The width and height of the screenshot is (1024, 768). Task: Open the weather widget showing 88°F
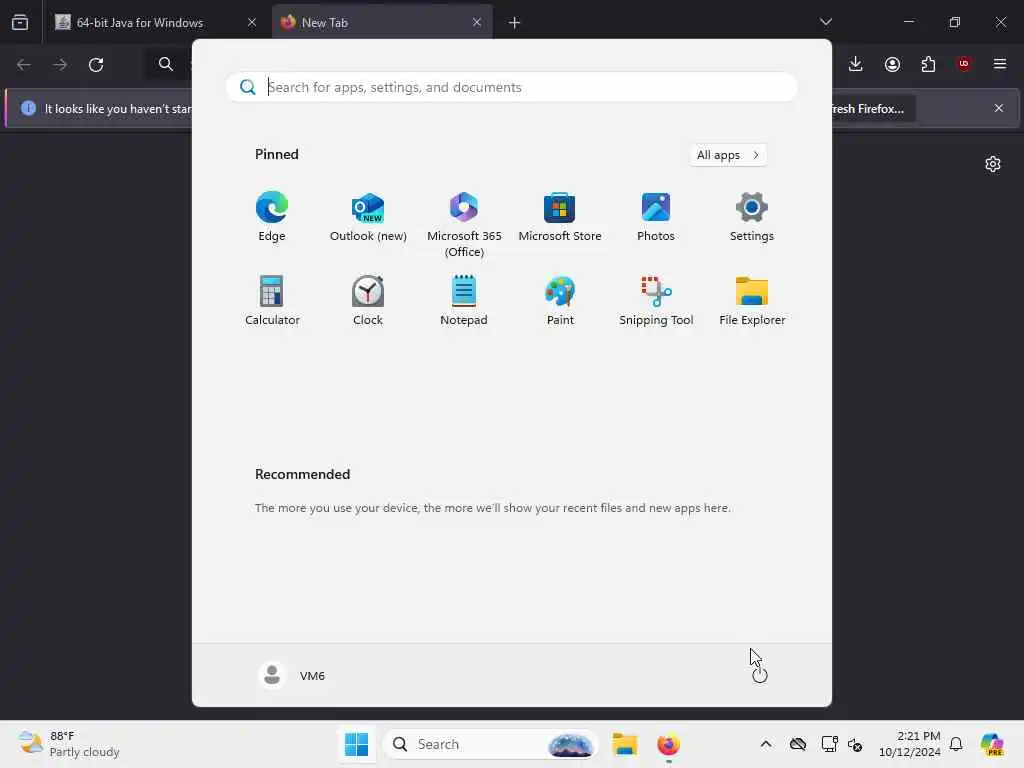pyautogui.click(x=69, y=744)
